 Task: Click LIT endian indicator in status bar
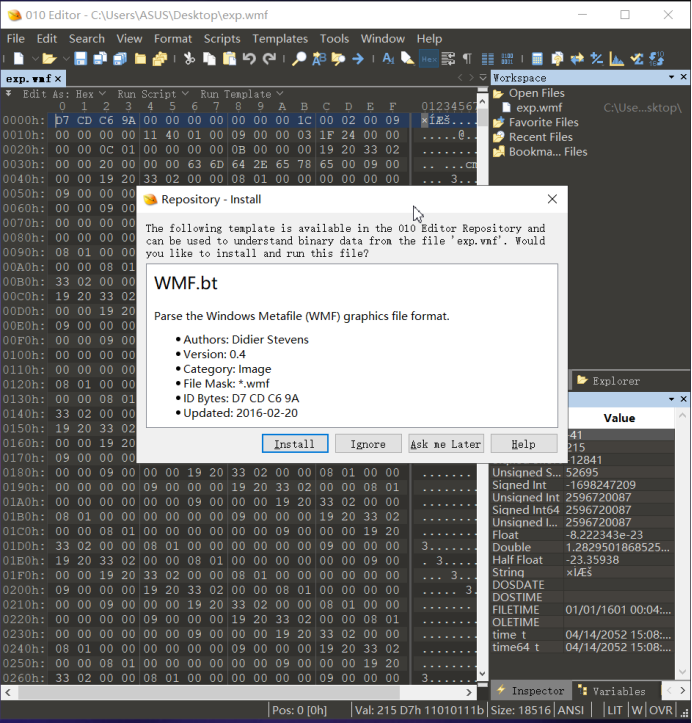pyautogui.click(x=615, y=710)
